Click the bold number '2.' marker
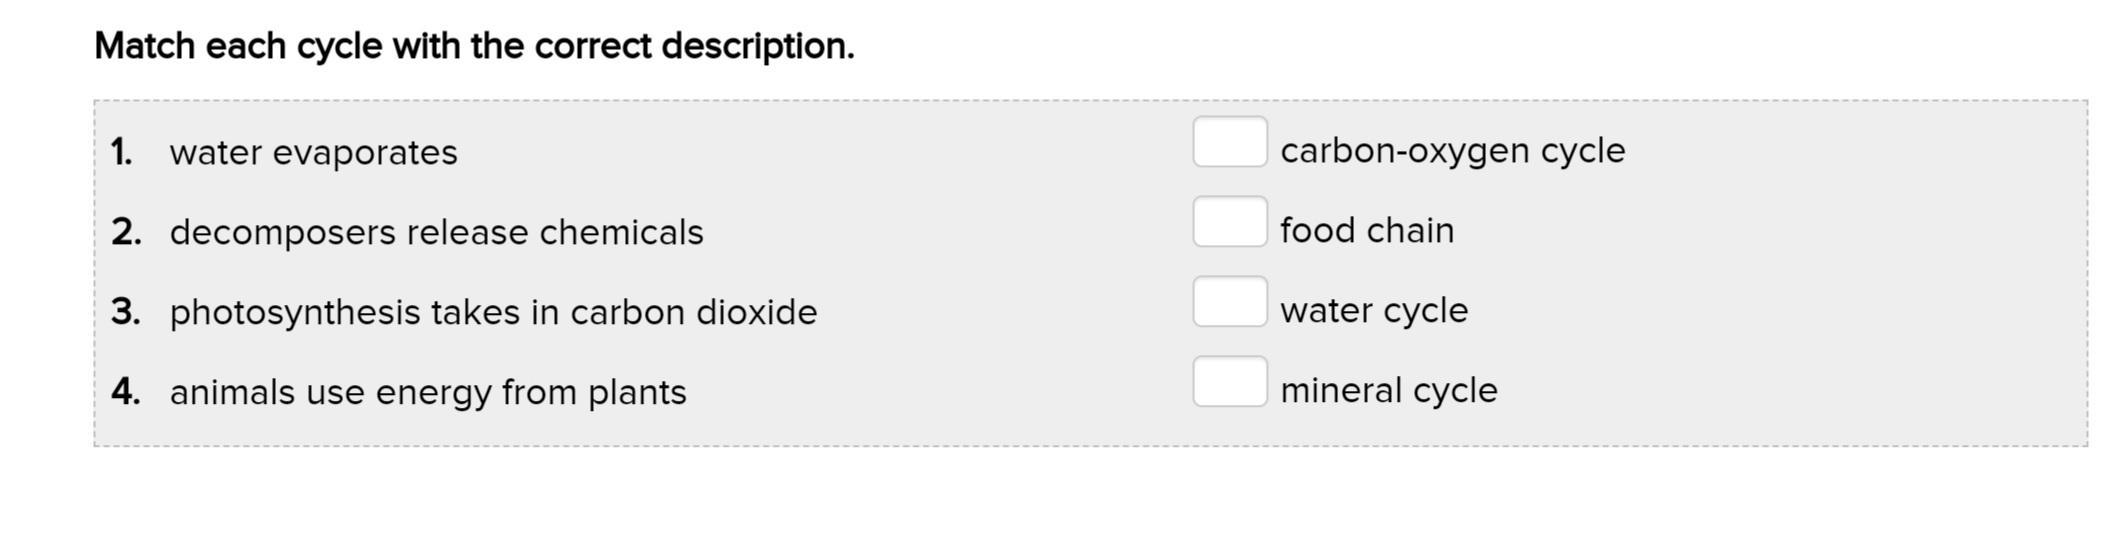2126x538 pixels. click(126, 233)
